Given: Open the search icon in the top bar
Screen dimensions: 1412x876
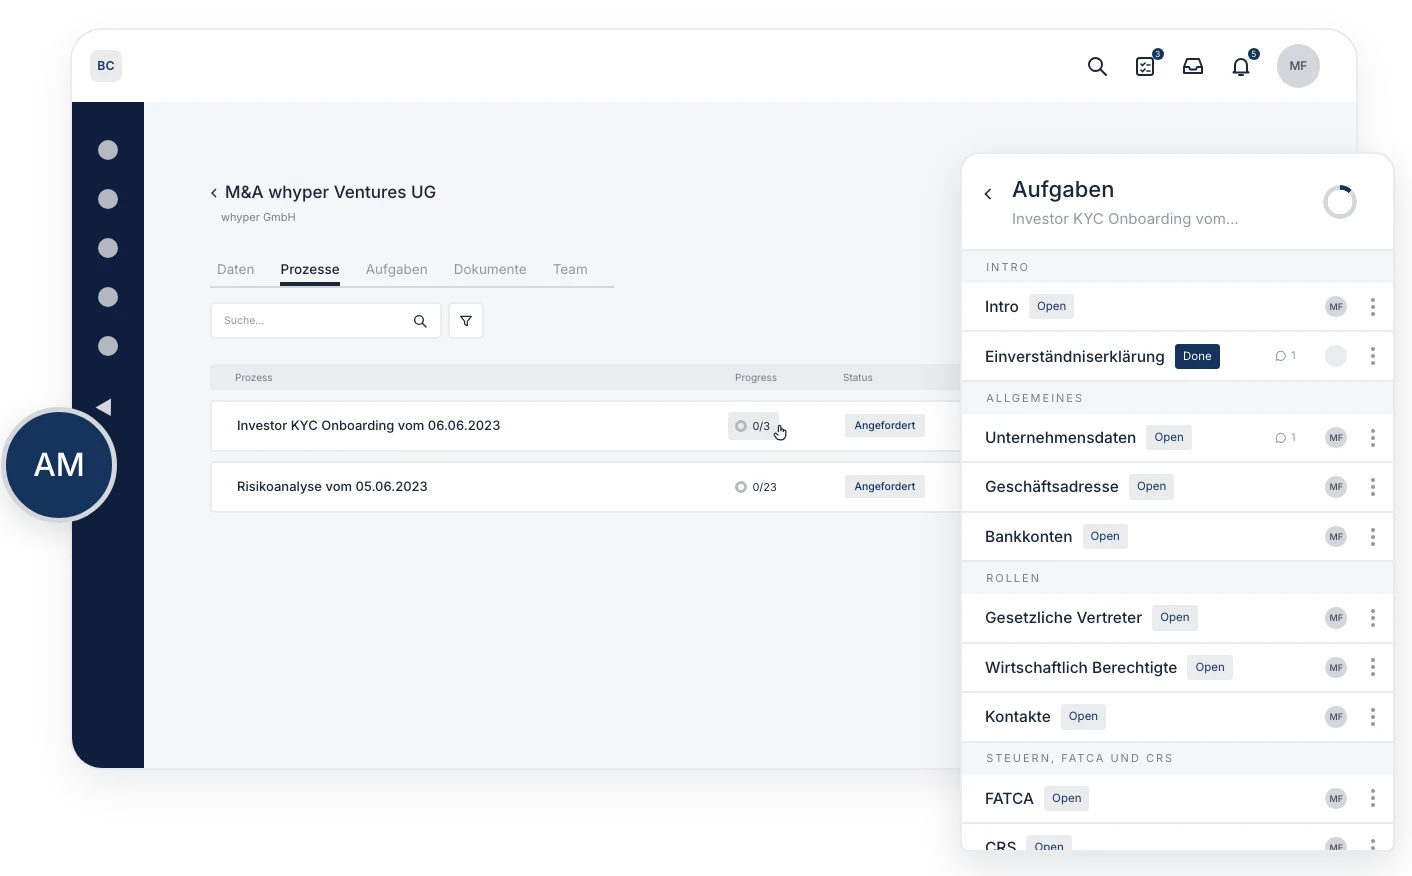Looking at the screenshot, I should click(1097, 66).
